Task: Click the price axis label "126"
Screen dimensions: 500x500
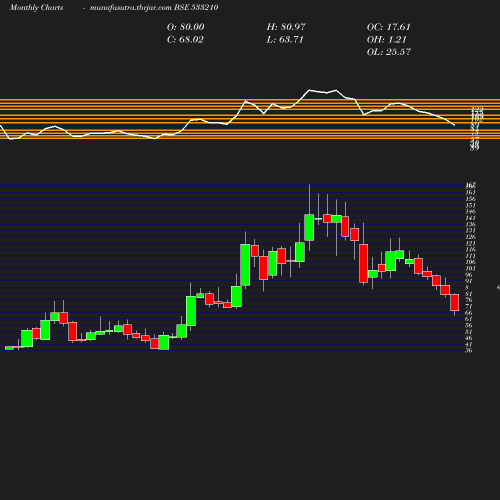Action: pyautogui.click(x=470, y=237)
